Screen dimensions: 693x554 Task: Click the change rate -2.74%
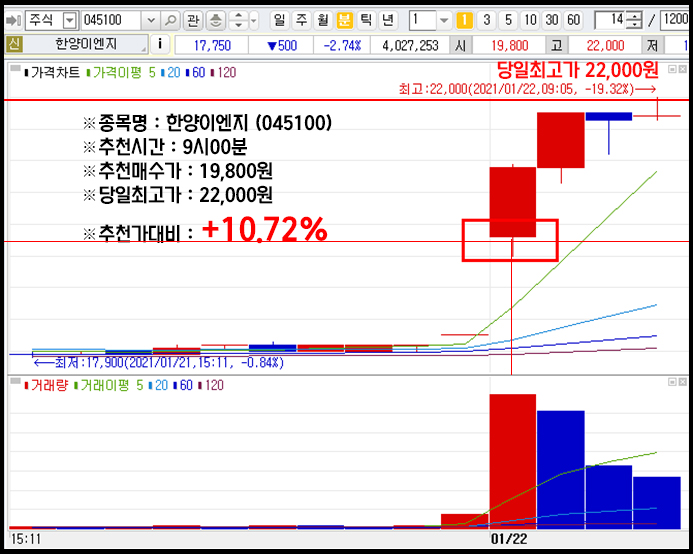click(x=342, y=46)
